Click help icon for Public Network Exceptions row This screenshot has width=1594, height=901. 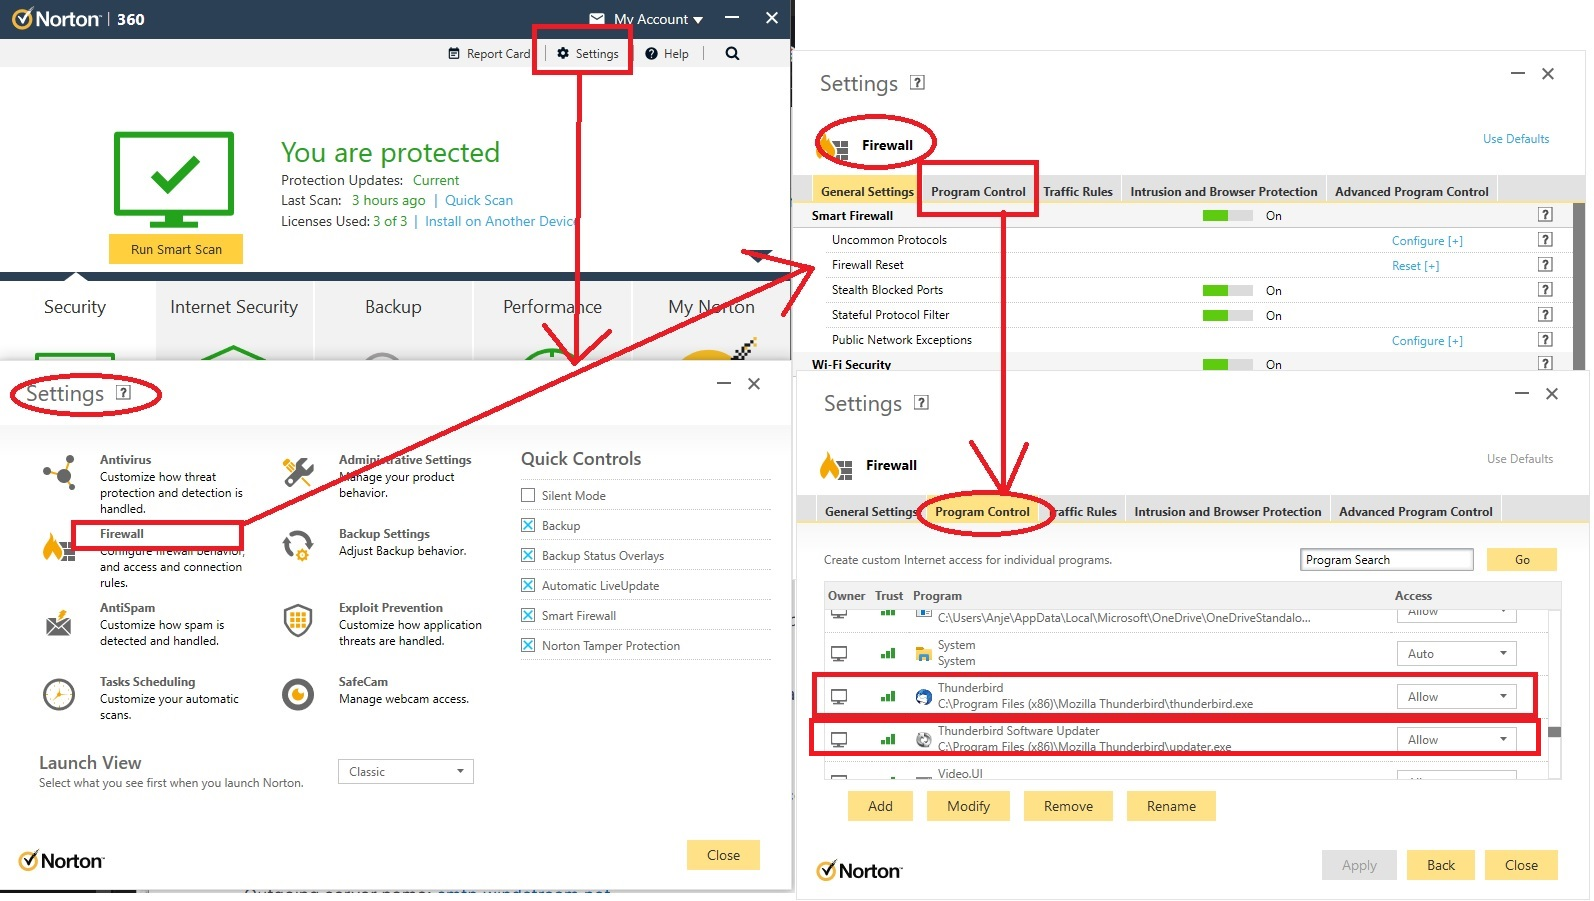[x=1545, y=340]
